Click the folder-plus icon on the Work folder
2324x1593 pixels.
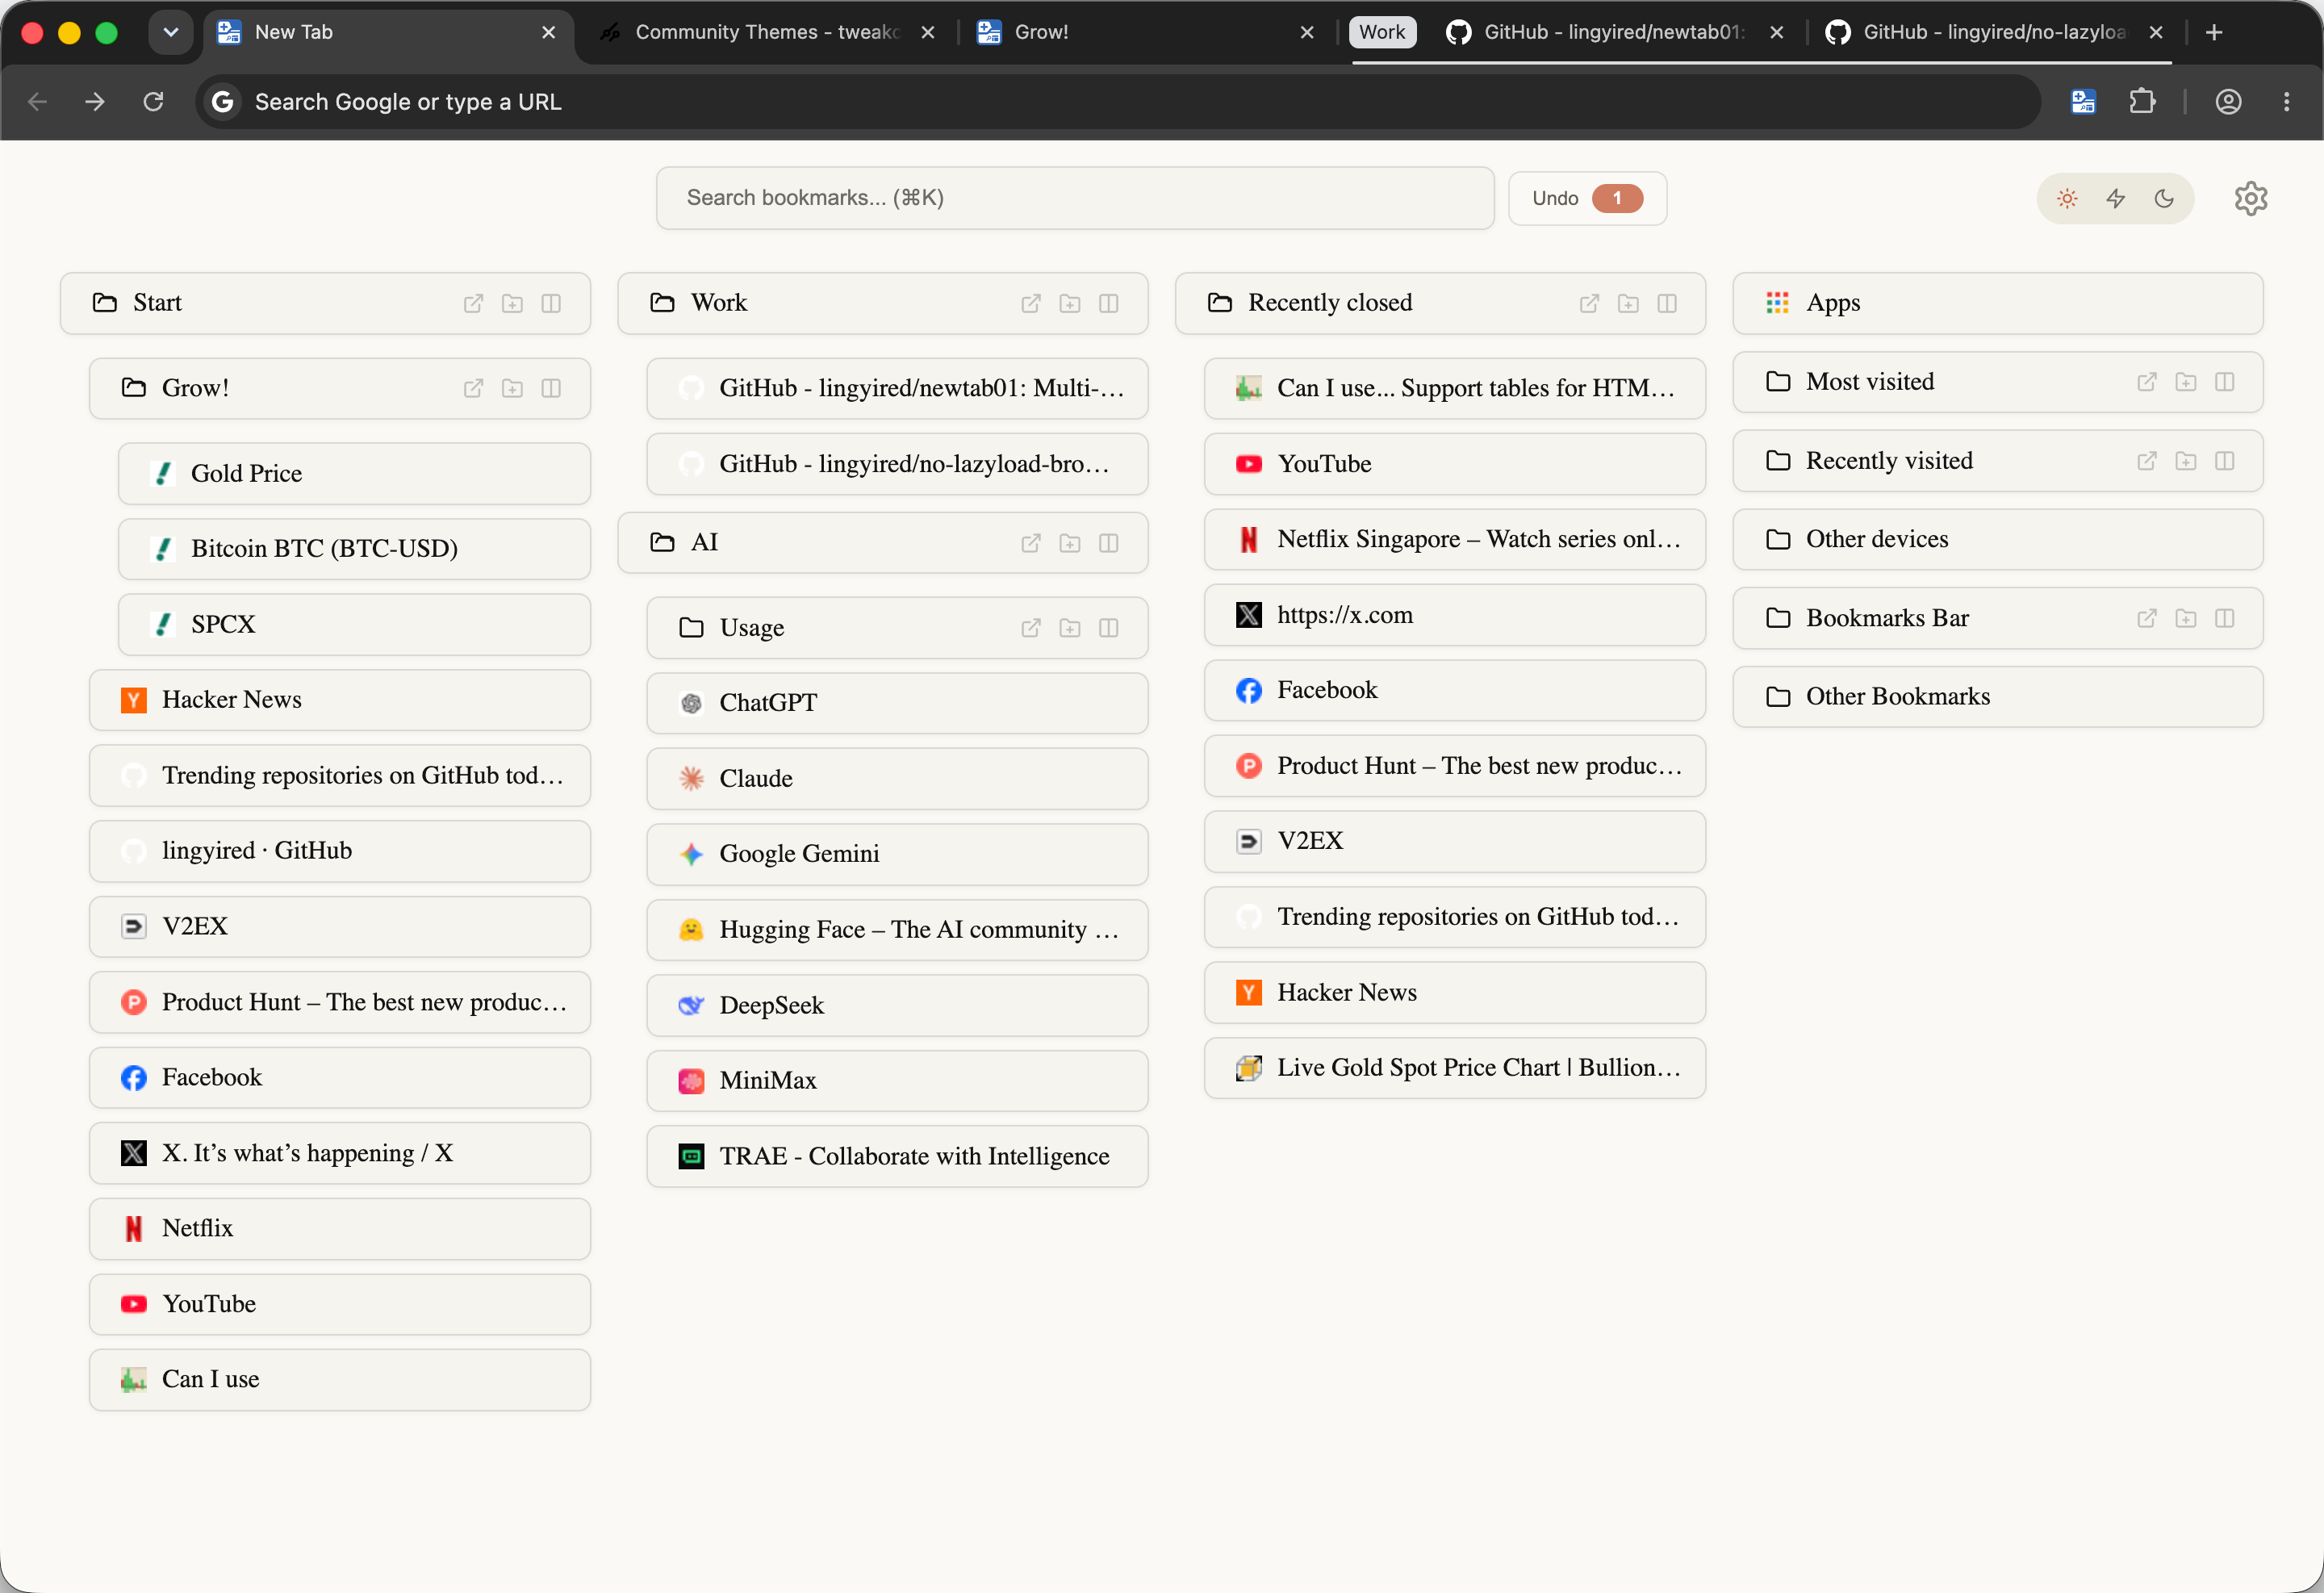click(1070, 303)
